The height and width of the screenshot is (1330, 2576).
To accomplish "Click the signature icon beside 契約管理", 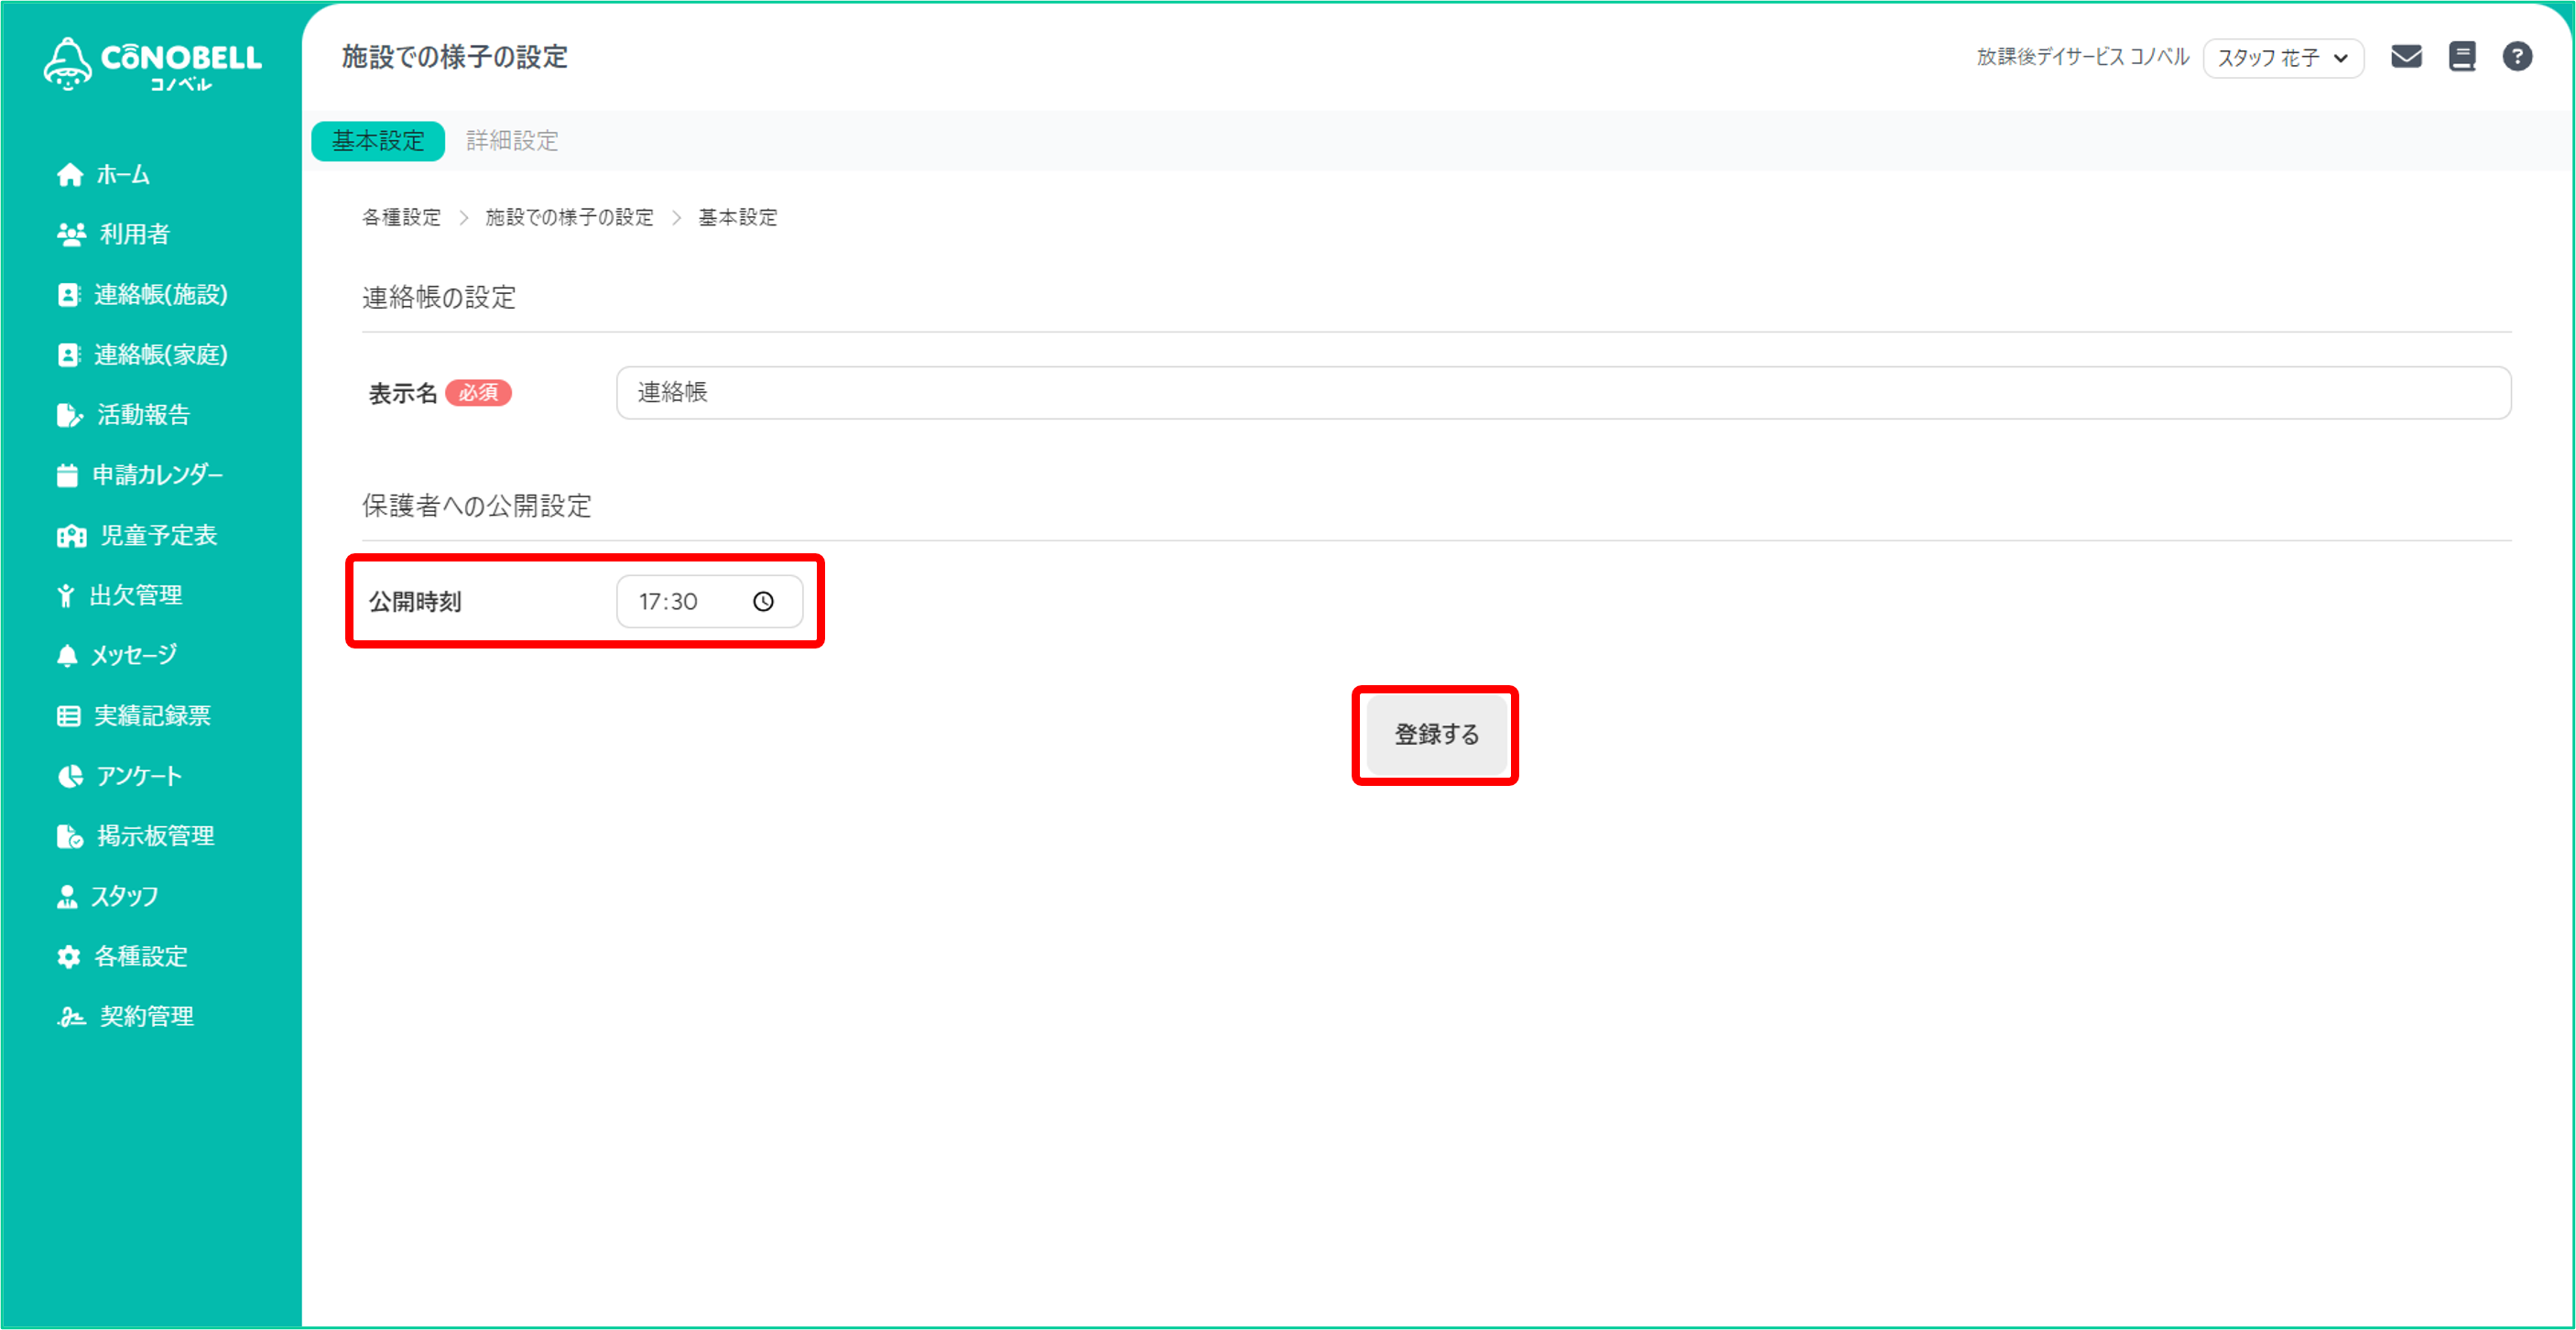I will tap(71, 1017).
